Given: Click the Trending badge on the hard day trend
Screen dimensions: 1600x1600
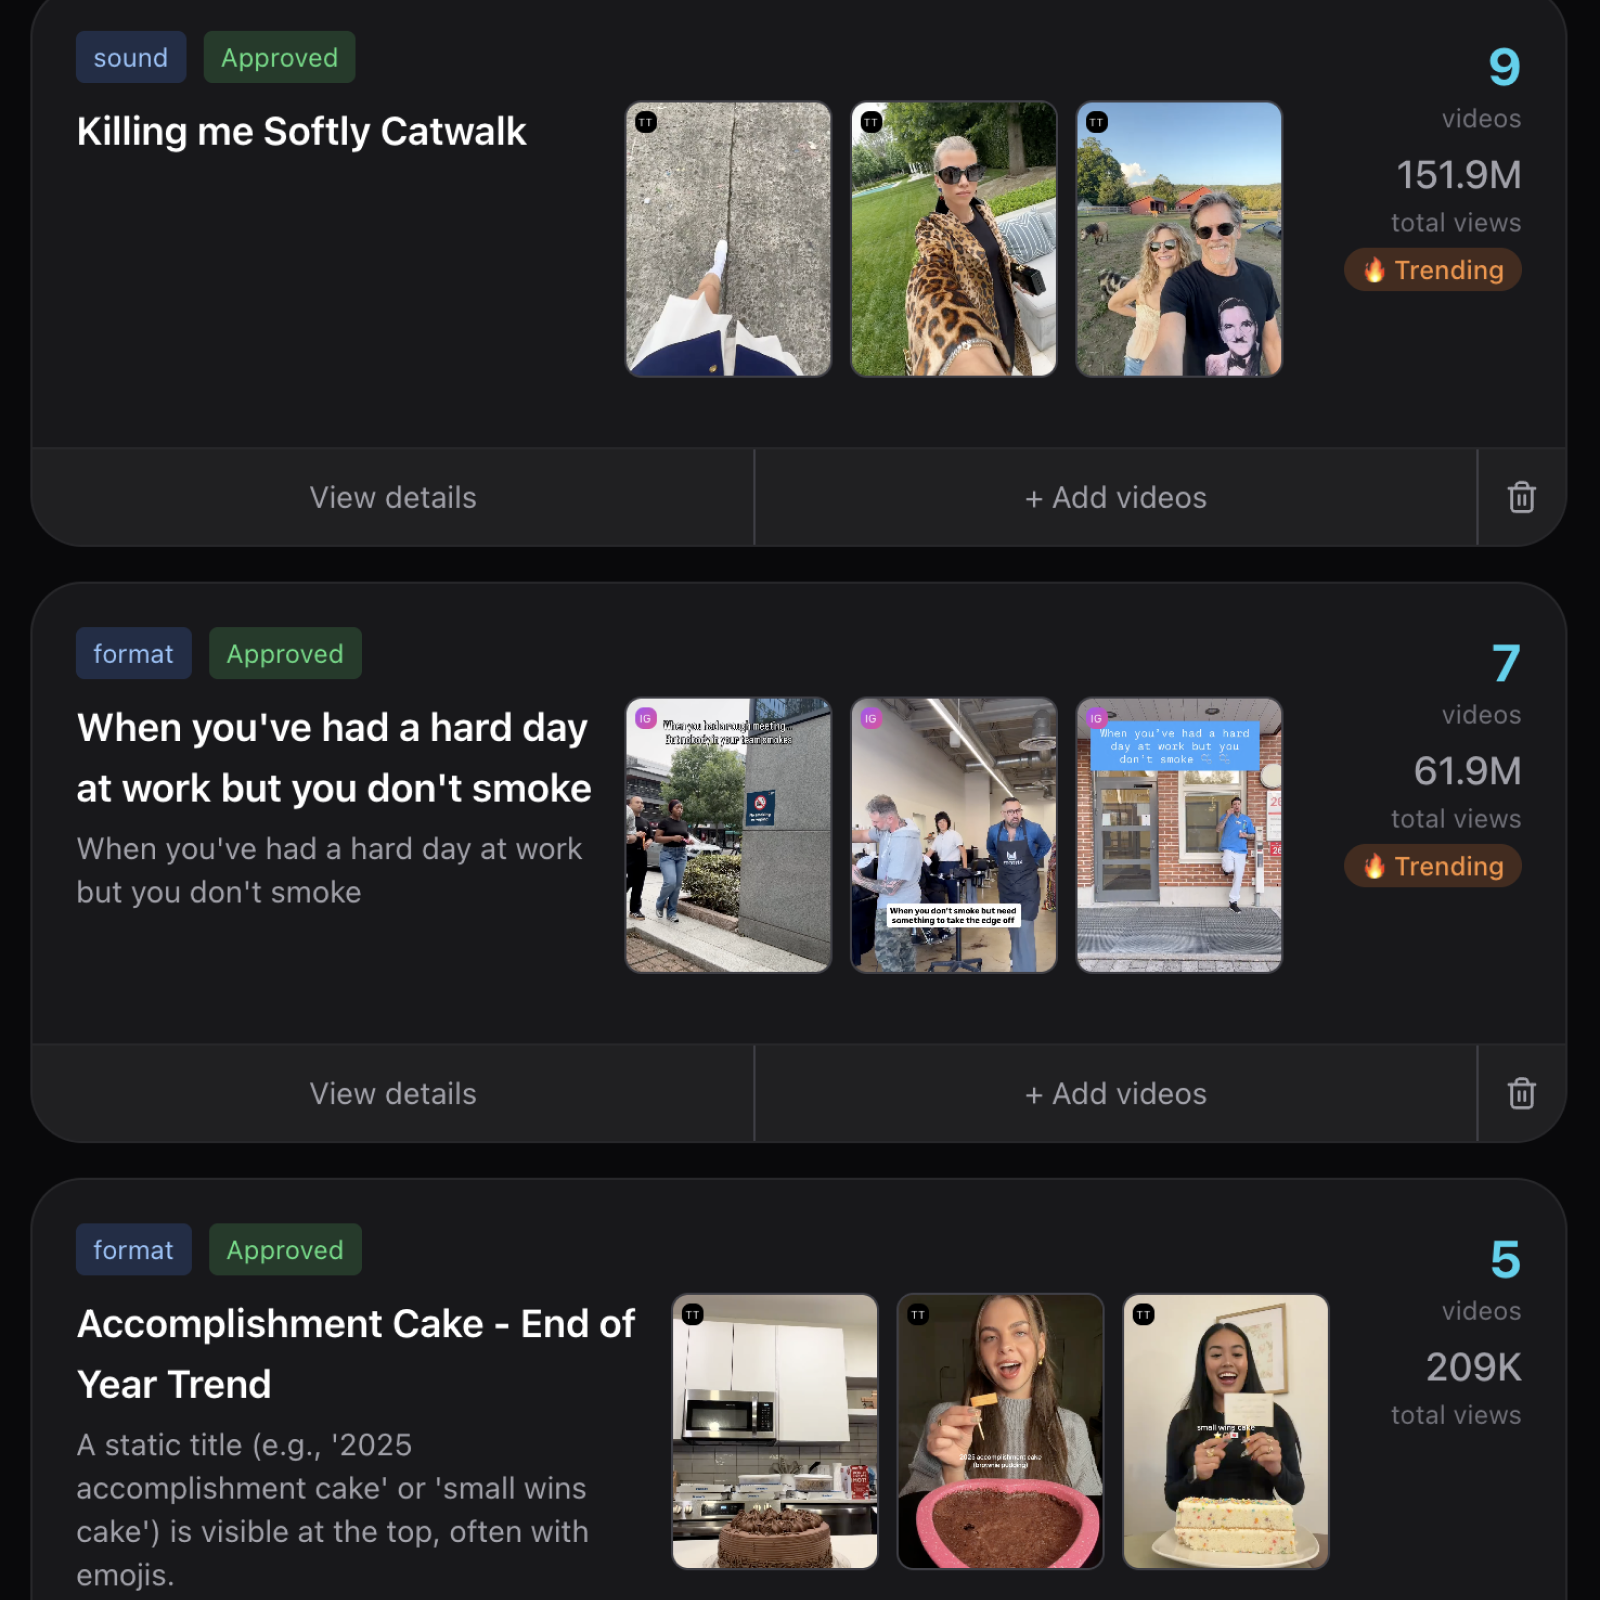Looking at the screenshot, I should [x=1432, y=866].
